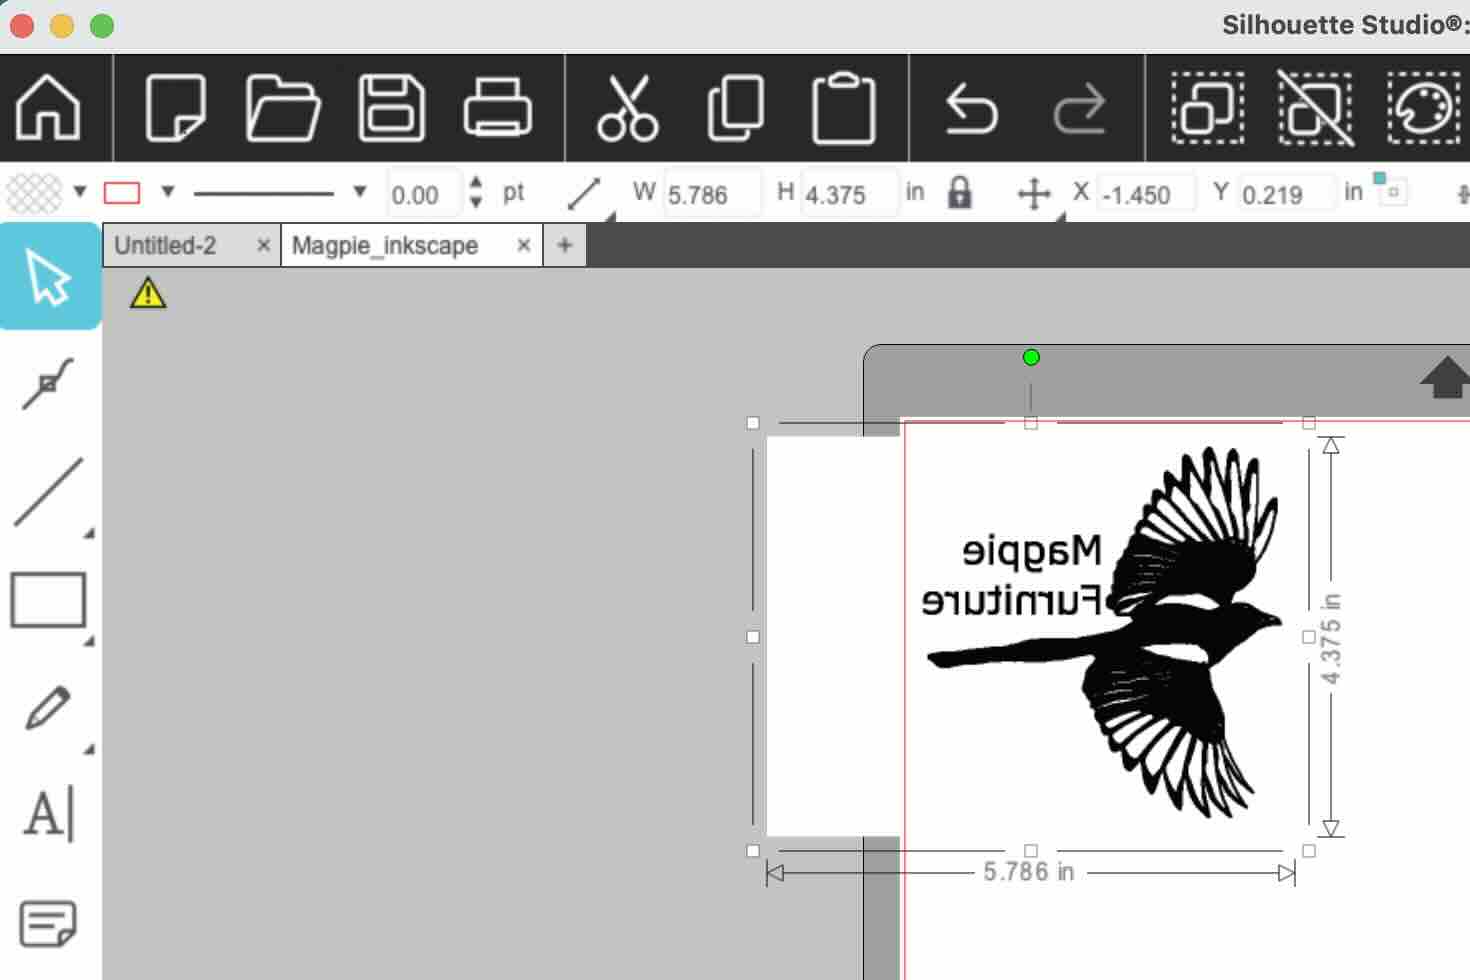
Task: Switch to the Untitled-2 tab
Action: pyautogui.click(x=166, y=245)
